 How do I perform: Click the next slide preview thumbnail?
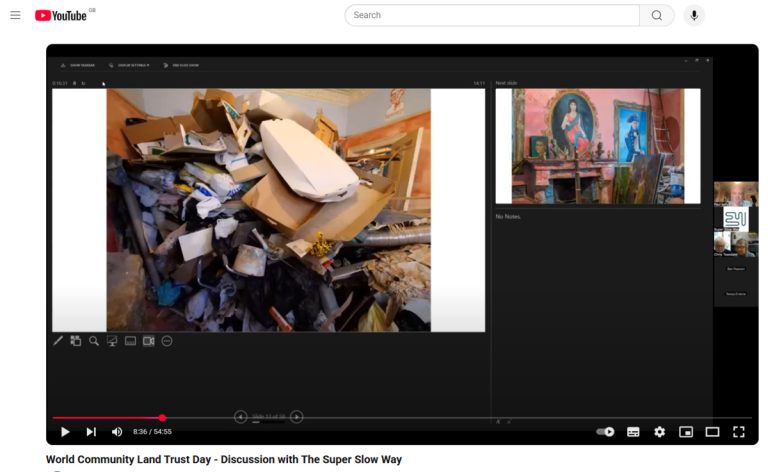click(598, 146)
